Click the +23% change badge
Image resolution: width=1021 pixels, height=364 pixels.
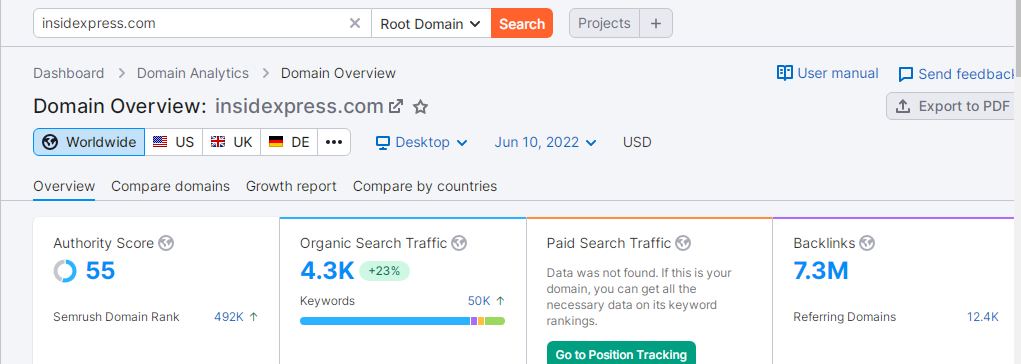tap(384, 271)
